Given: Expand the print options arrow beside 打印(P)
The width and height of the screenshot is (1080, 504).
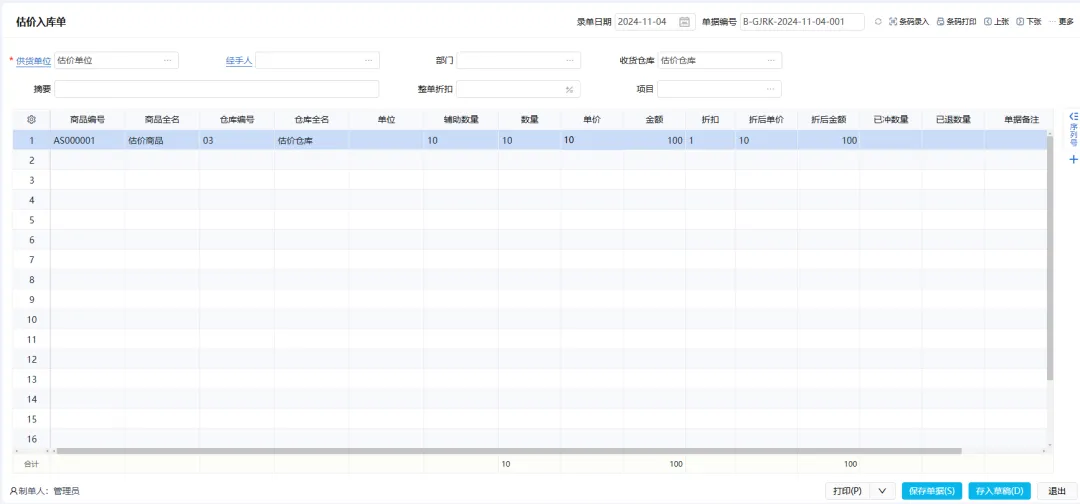Looking at the screenshot, I should [x=881, y=491].
